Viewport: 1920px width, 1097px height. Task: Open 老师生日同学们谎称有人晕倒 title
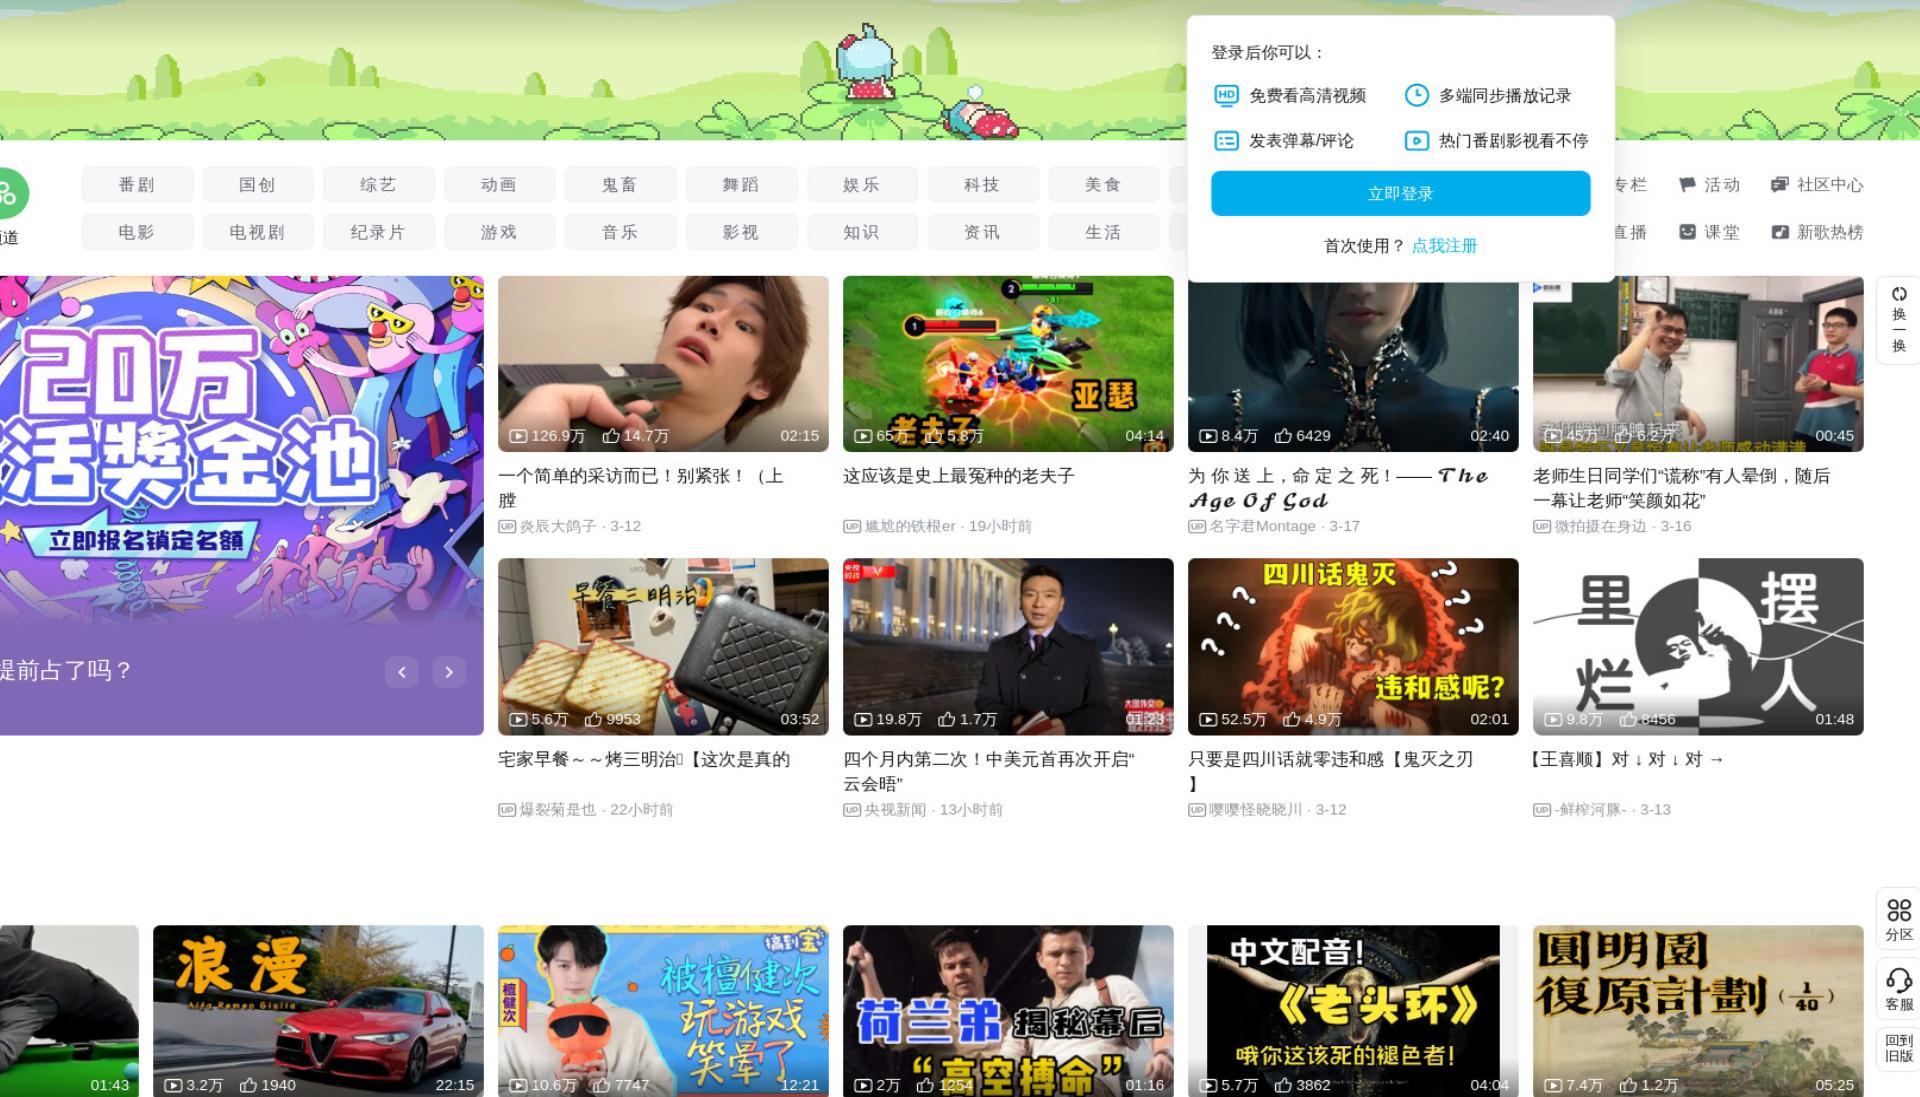1682,488
